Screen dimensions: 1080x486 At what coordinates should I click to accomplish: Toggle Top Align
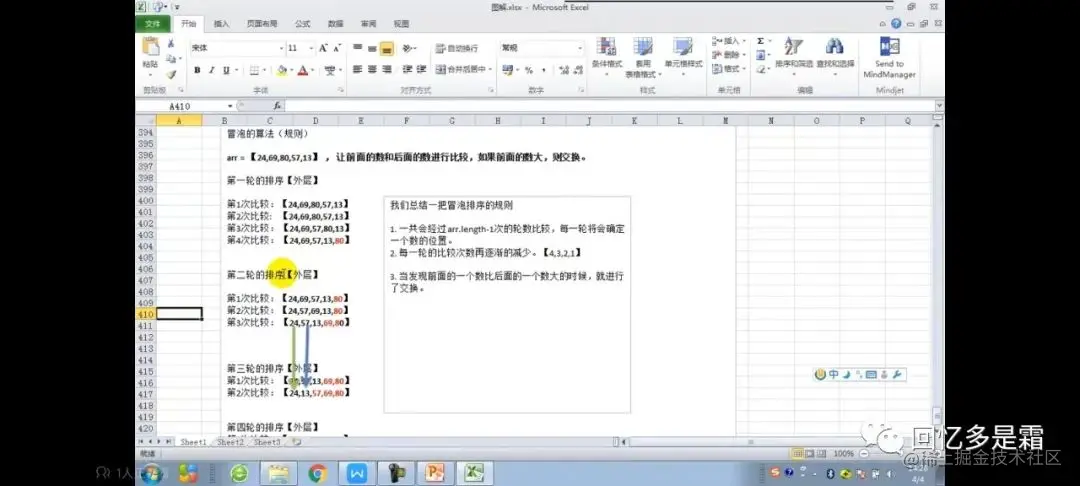357,48
